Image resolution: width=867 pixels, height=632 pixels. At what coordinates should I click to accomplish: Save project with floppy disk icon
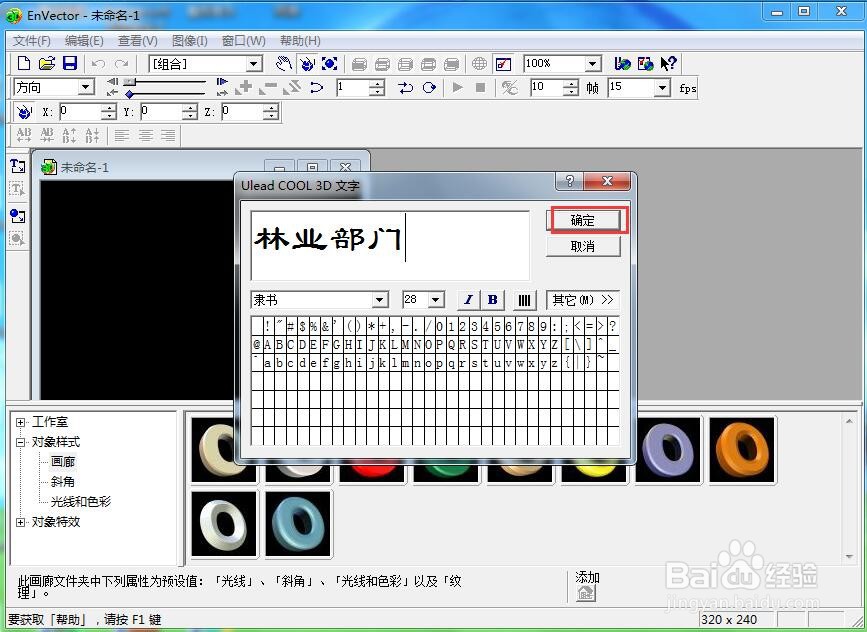point(70,64)
